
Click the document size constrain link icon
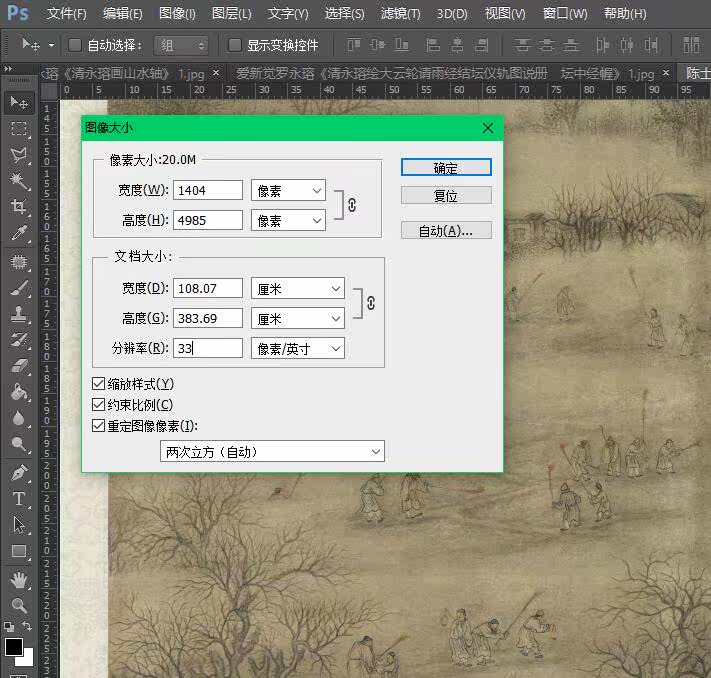coord(371,303)
